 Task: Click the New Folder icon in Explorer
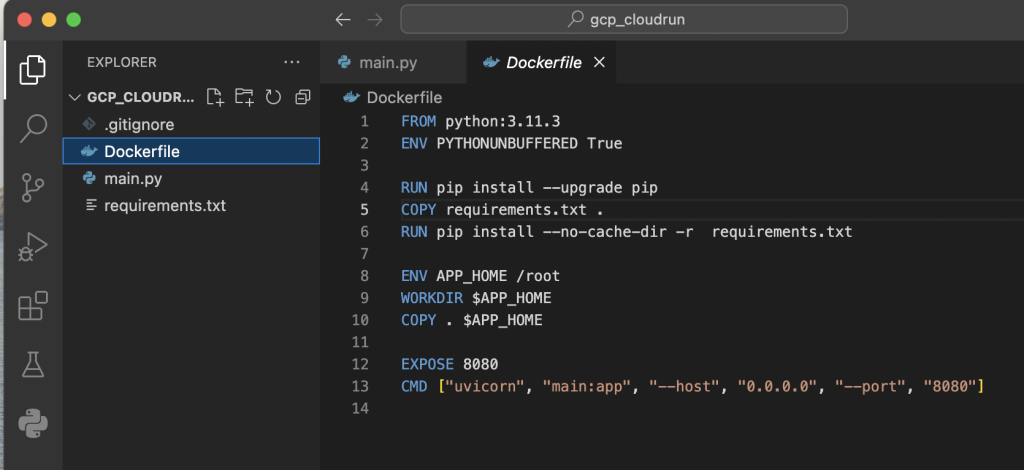tap(244, 97)
